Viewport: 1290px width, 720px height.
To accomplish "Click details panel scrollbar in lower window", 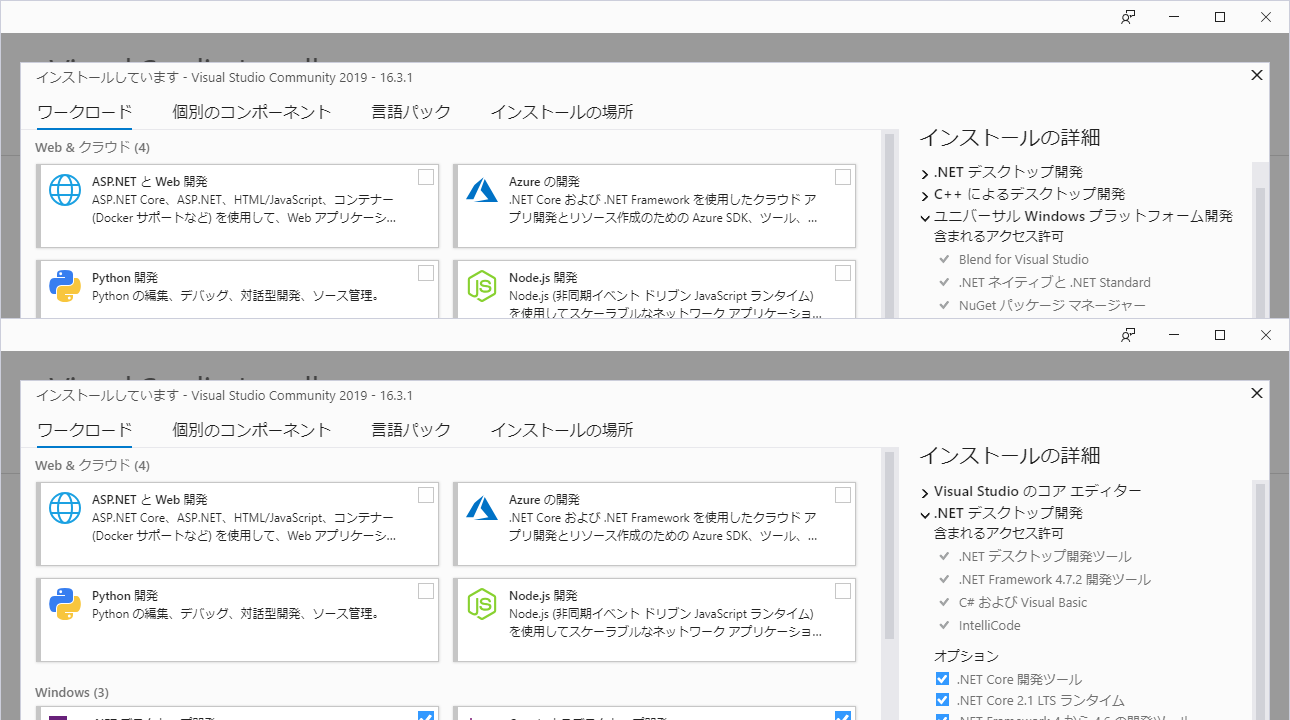I will pyautogui.click(x=1260, y=600).
